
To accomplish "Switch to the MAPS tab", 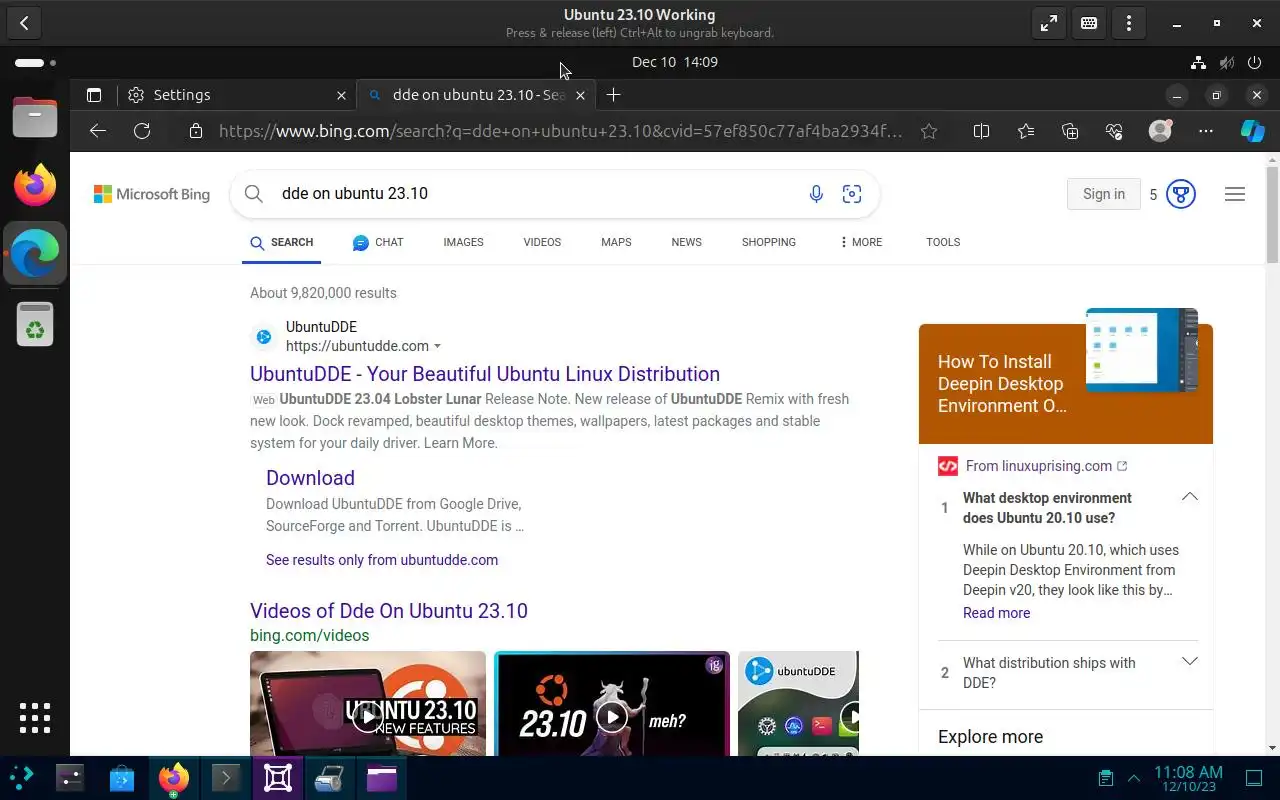I will pos(616,242).
